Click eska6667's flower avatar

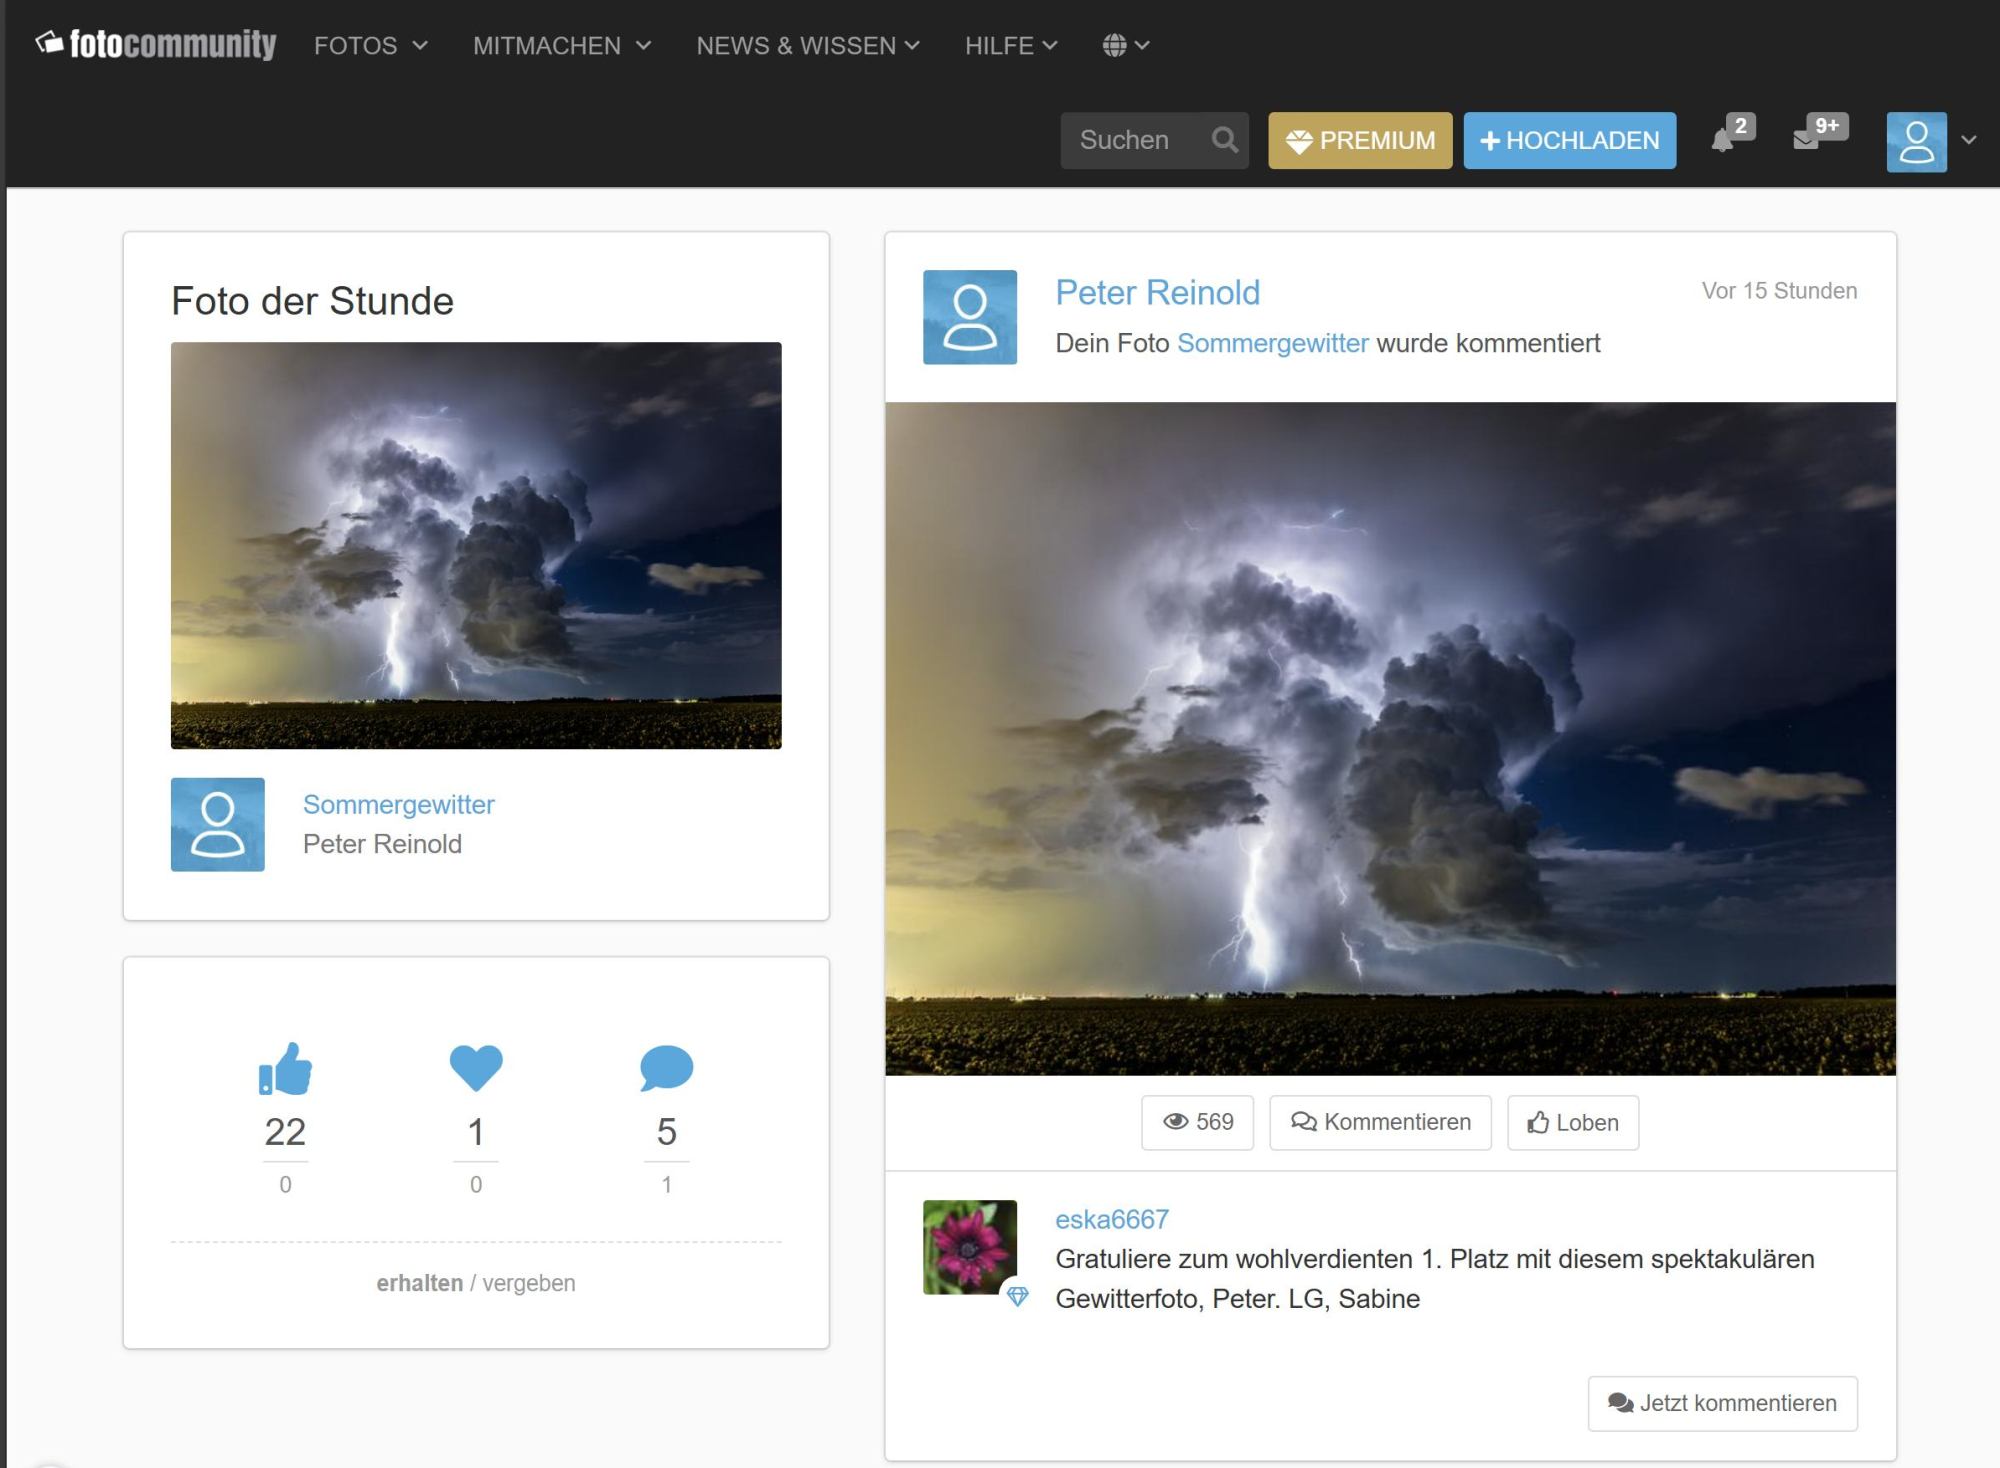(969, 1247)
